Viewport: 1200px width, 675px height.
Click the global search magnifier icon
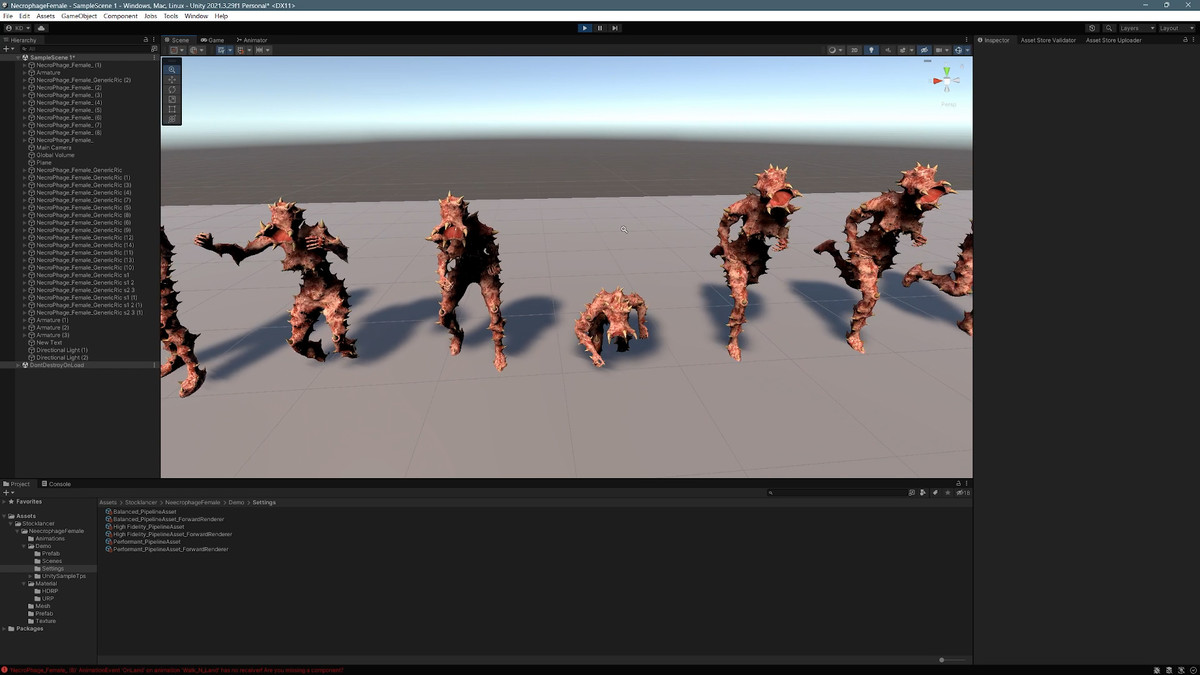(1109, 28)
